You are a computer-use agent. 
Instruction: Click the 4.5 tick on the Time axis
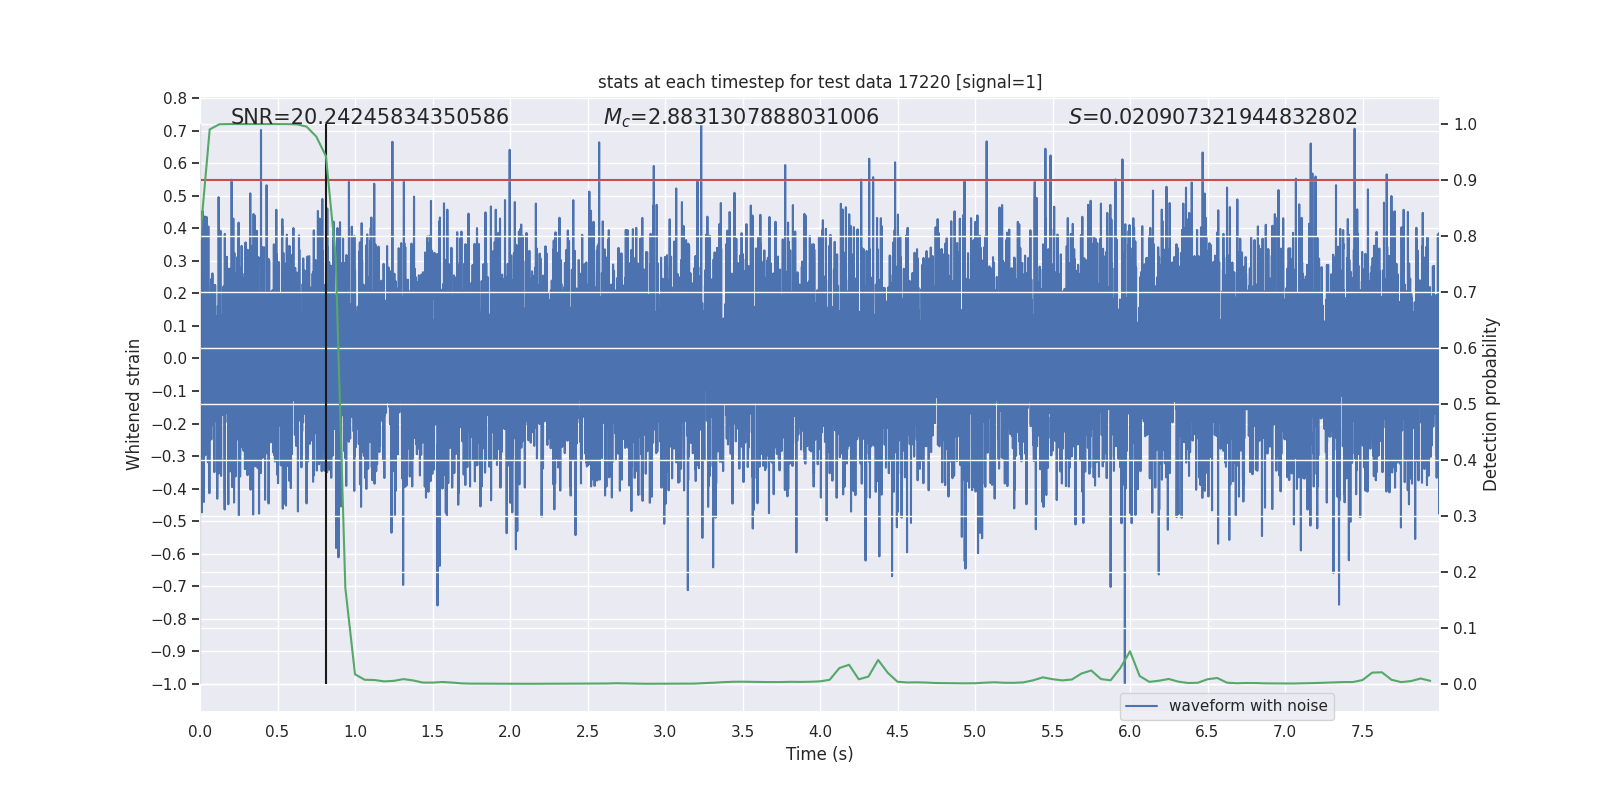pyautogui.click(x=897, y=731)
